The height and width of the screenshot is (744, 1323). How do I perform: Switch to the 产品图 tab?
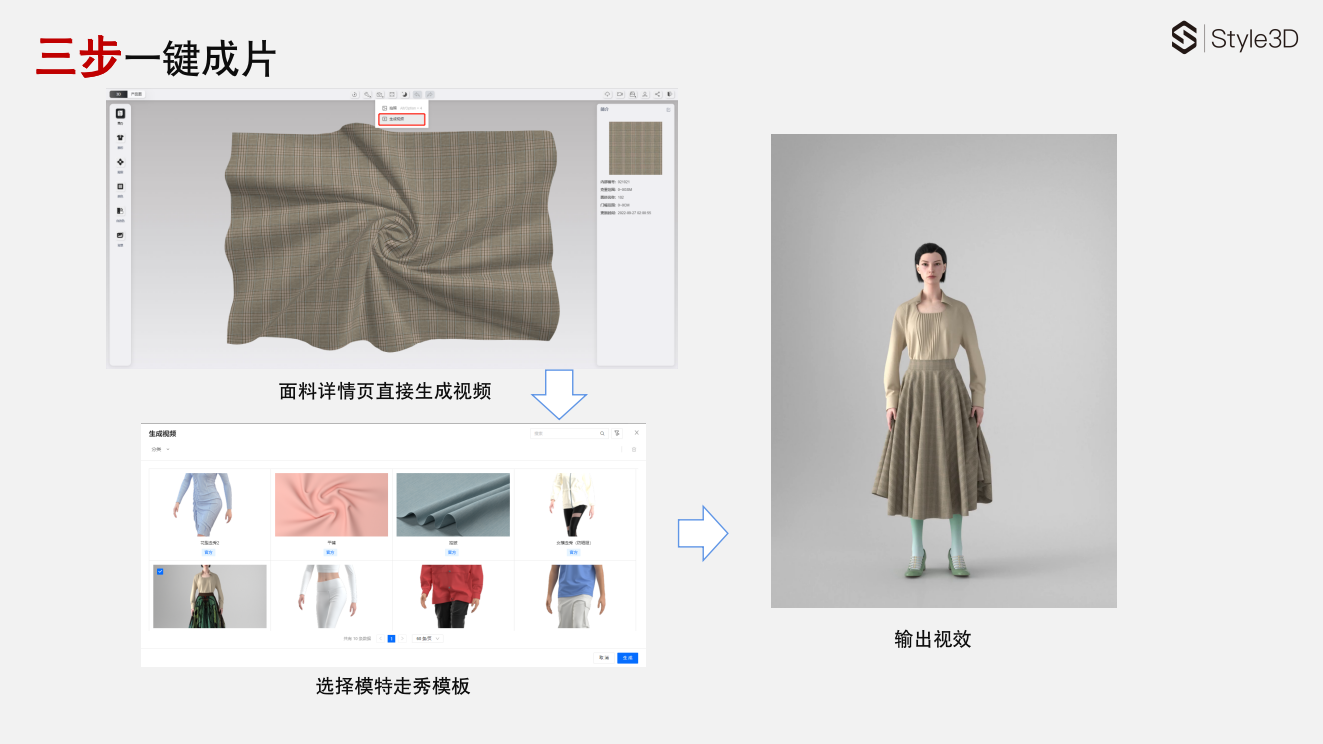[137, 94]
